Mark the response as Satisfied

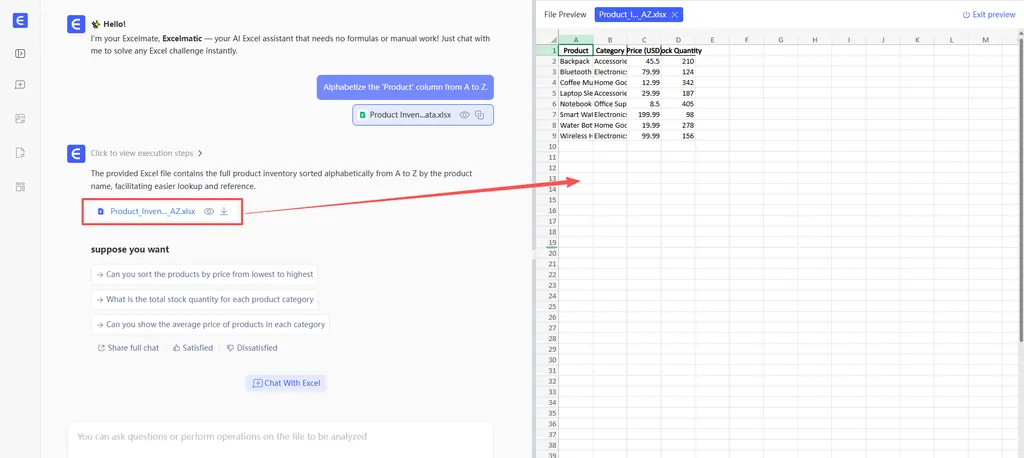pos(192,348)
